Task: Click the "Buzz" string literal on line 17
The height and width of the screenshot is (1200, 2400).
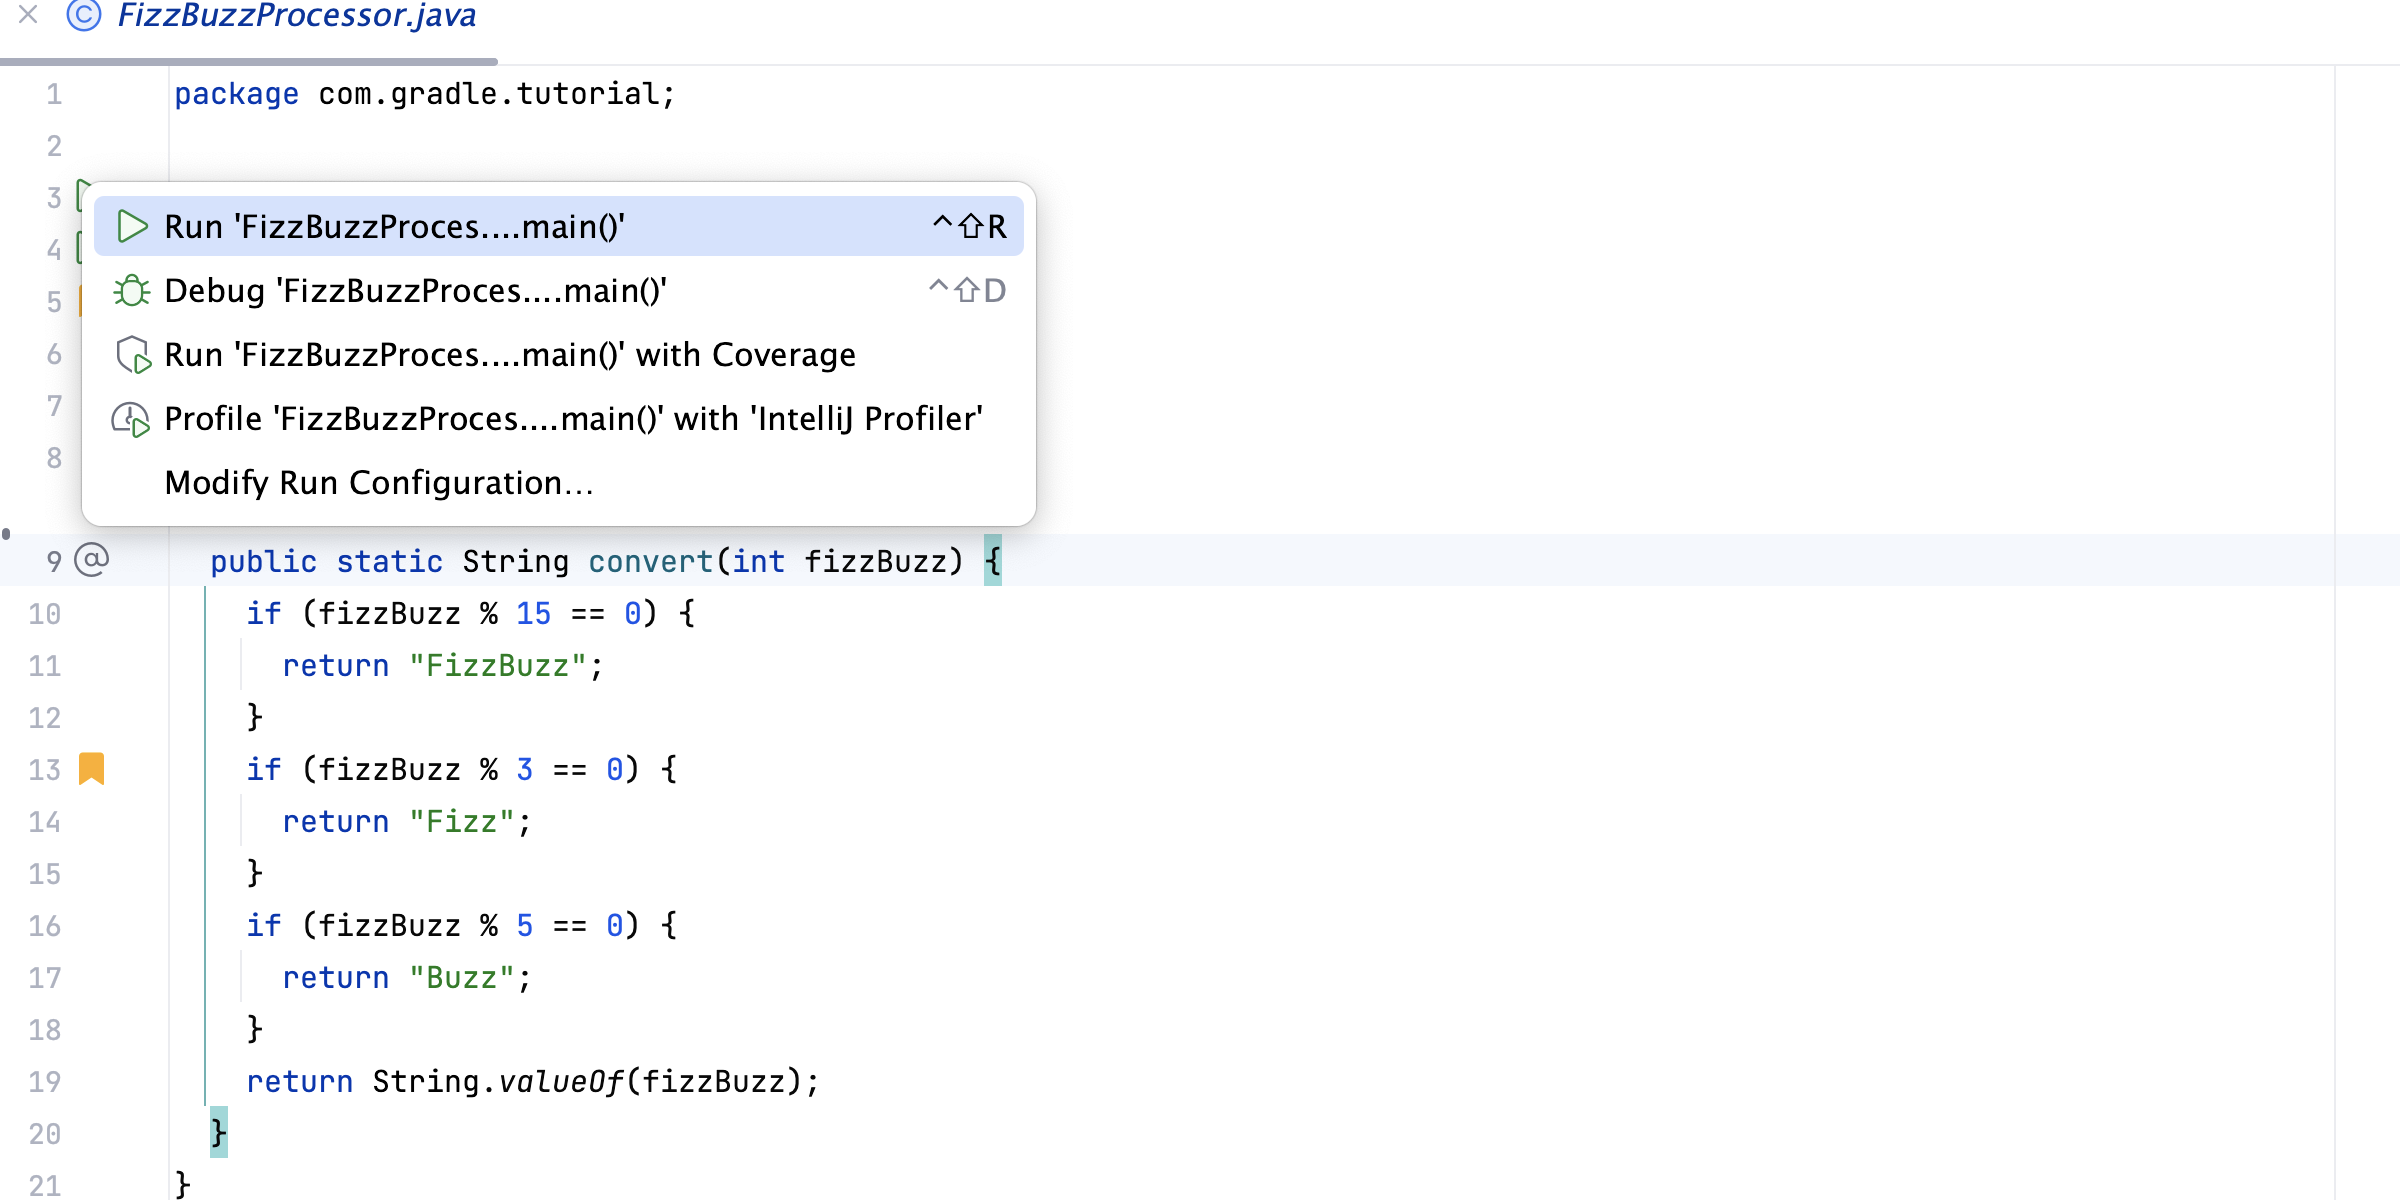Action: pos(461,978)
